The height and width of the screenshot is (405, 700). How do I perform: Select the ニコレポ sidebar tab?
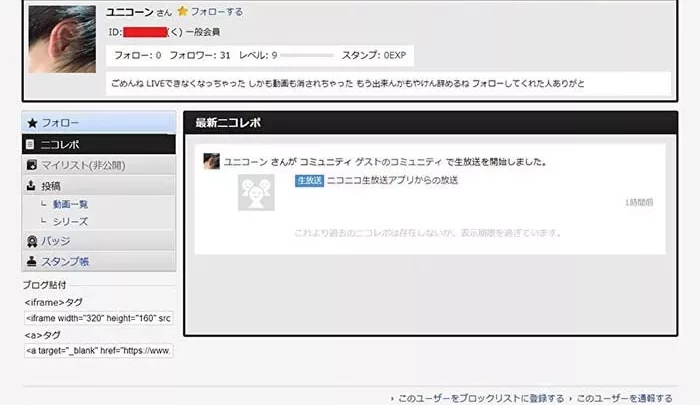click(x=99, y=144)
